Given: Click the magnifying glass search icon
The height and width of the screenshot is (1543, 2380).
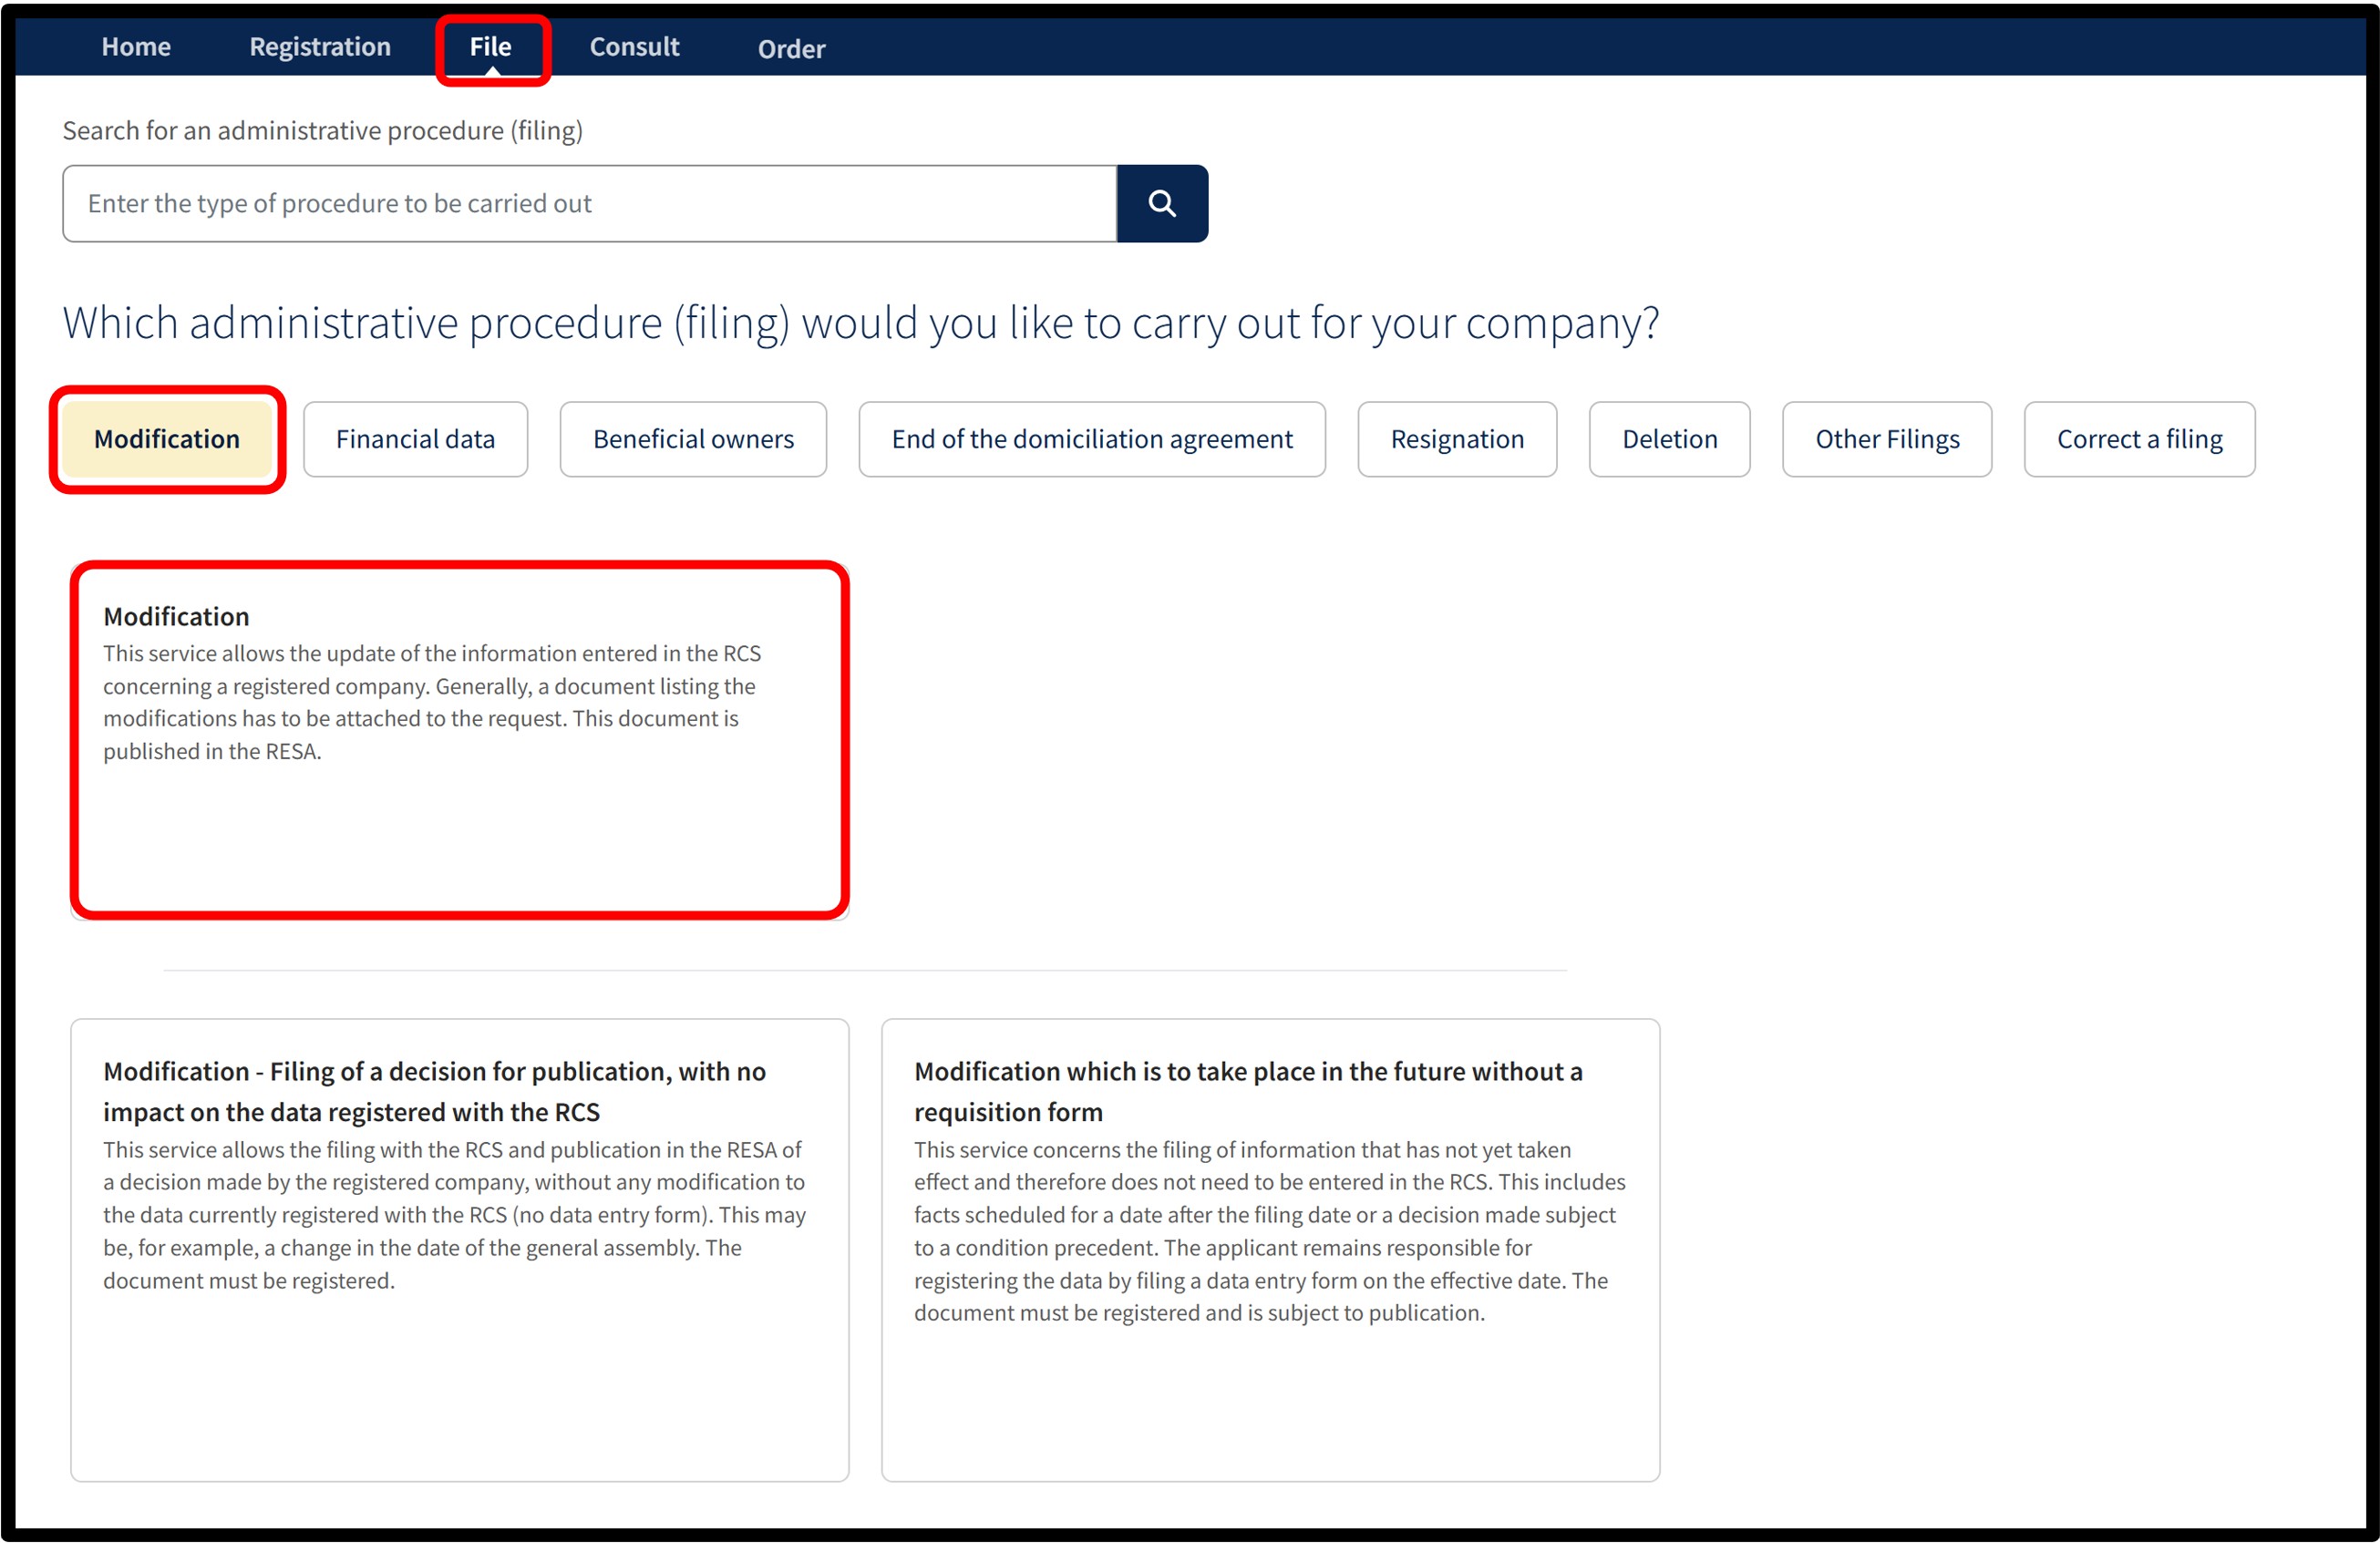Looking at the screenshot, I should pyautogui.click(x=1161, y=203).
